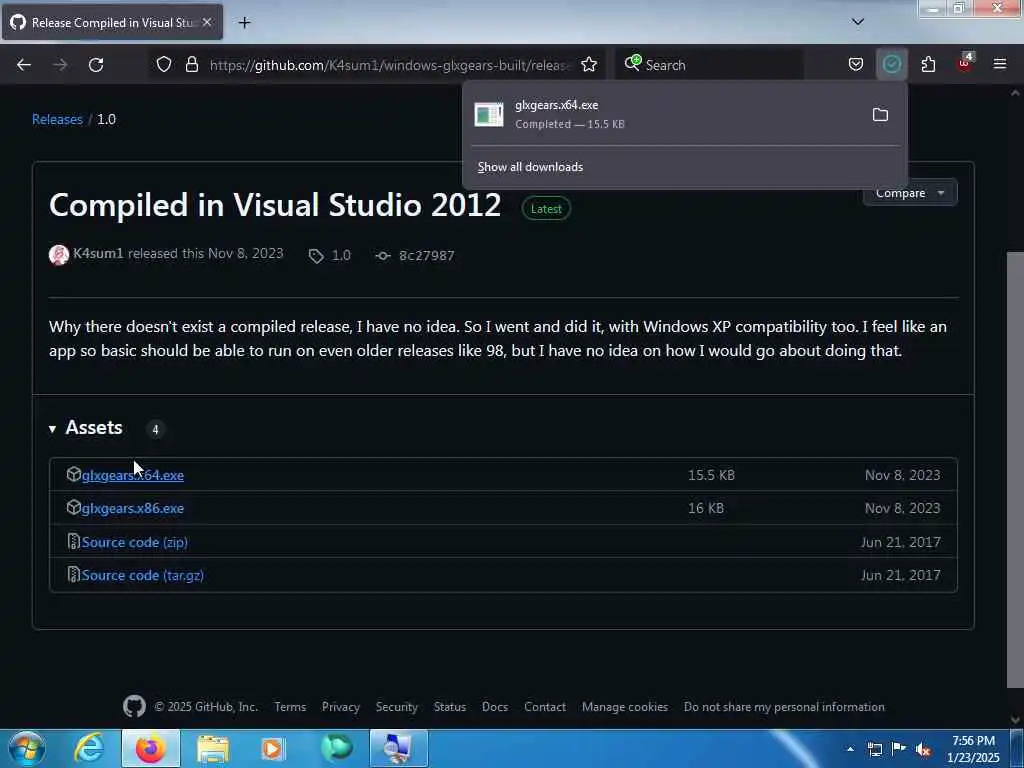The width and height of the screenshot is (1024, 768).
Task: Open the Firefox hamburger menu
Action: [1000, 64]
